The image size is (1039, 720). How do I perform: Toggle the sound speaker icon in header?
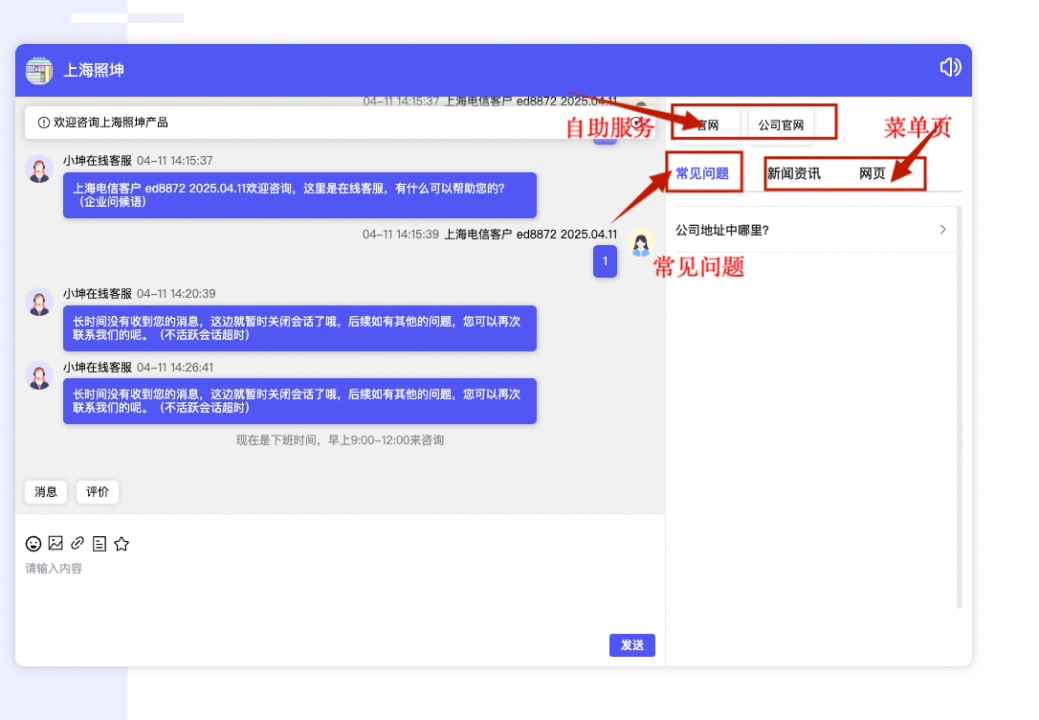950,68
